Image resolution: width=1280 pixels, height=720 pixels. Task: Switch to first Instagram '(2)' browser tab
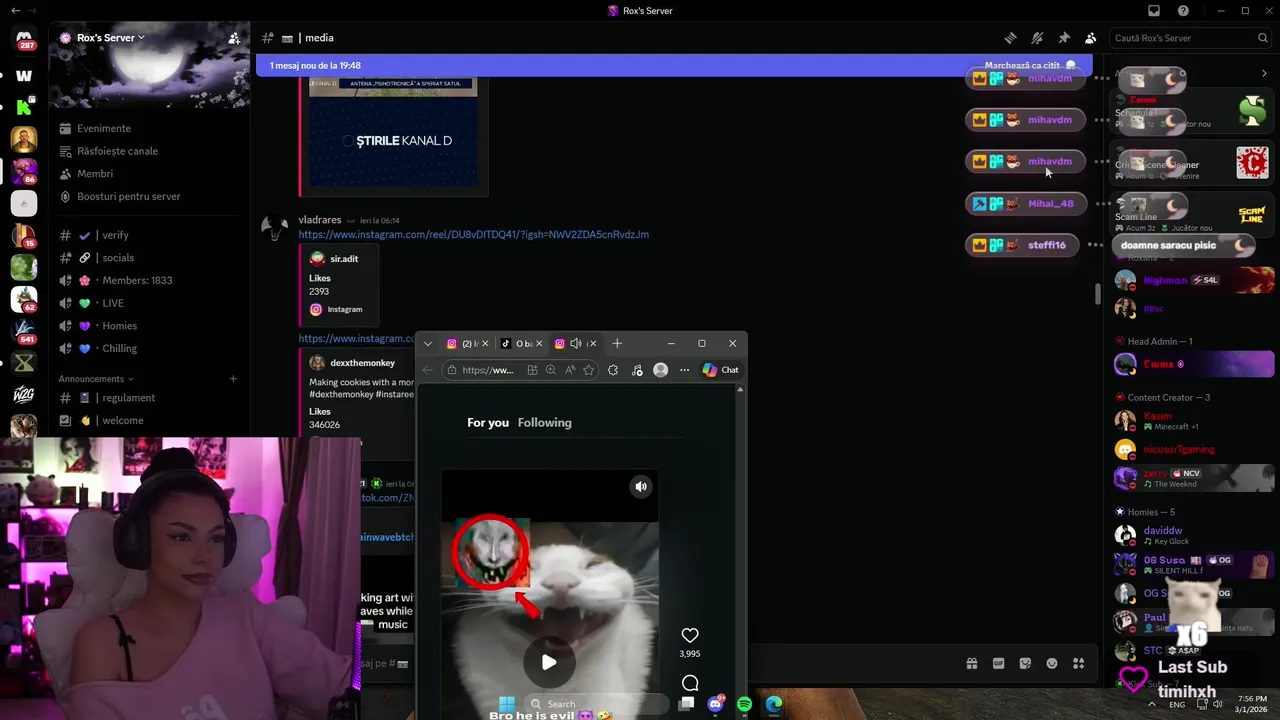coord(467,343)
